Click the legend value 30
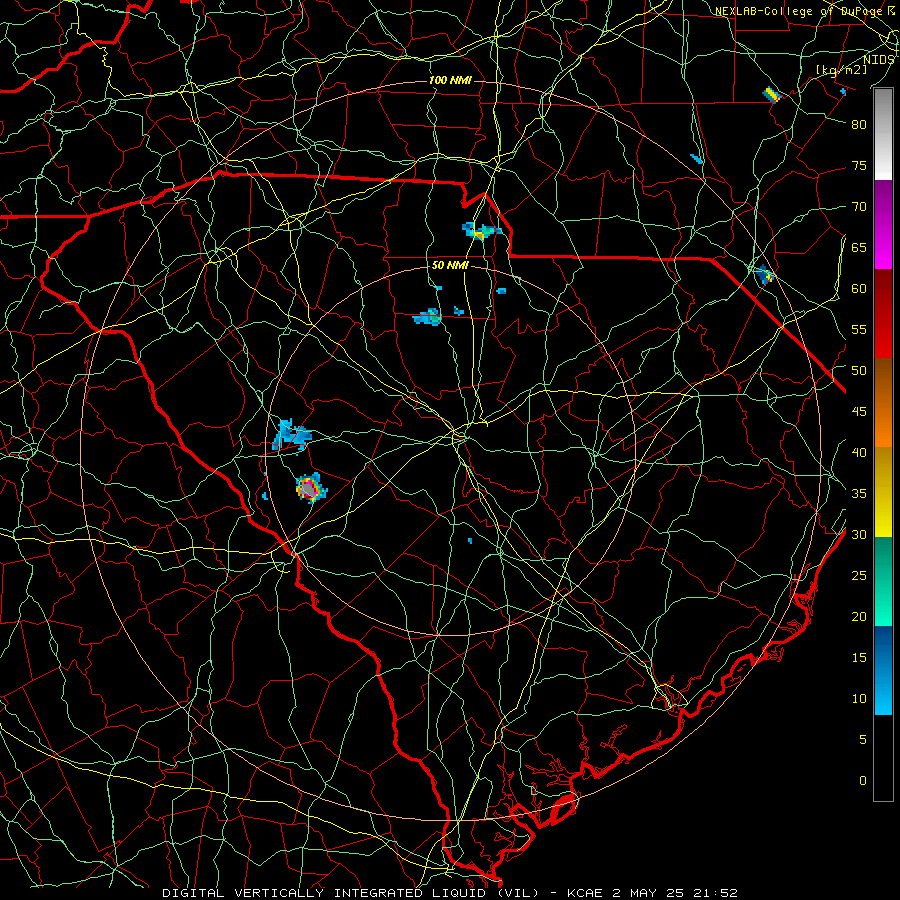The height and width of the screenshot is (900, 900). click(x=859, y=535)
